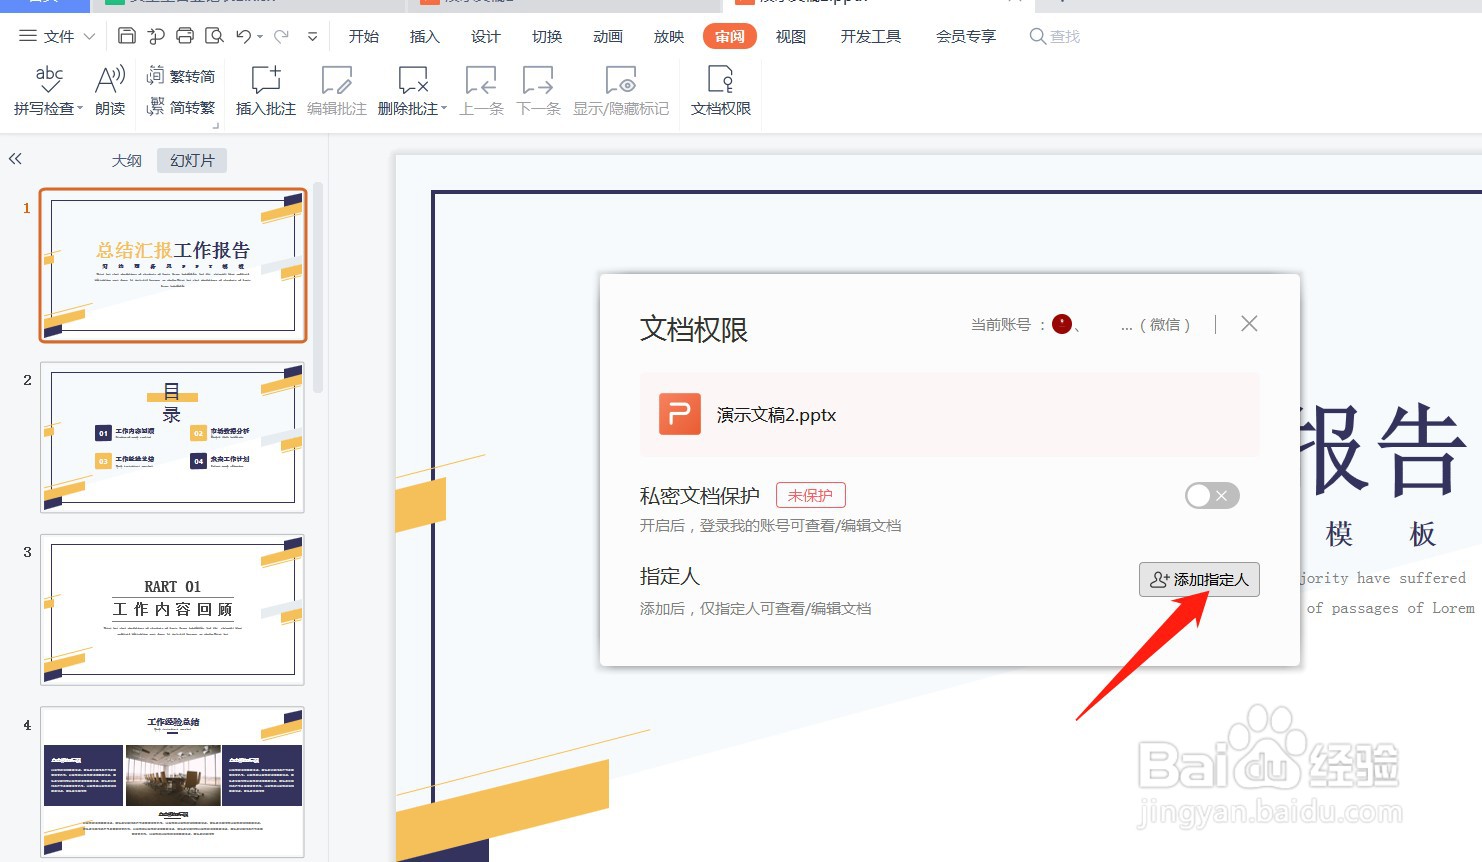The height and width of the screenshot is (862, 1482).
Task: Click the 查找 search box
Action: [x=1055, y=36]
